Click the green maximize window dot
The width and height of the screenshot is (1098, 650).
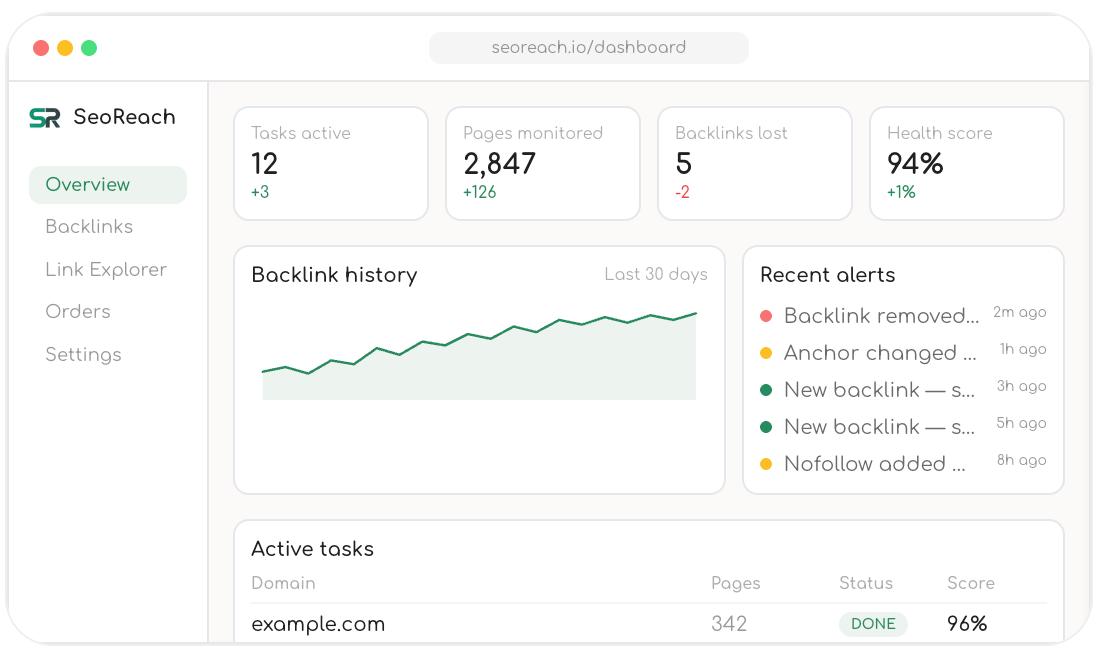pos(89,48)
